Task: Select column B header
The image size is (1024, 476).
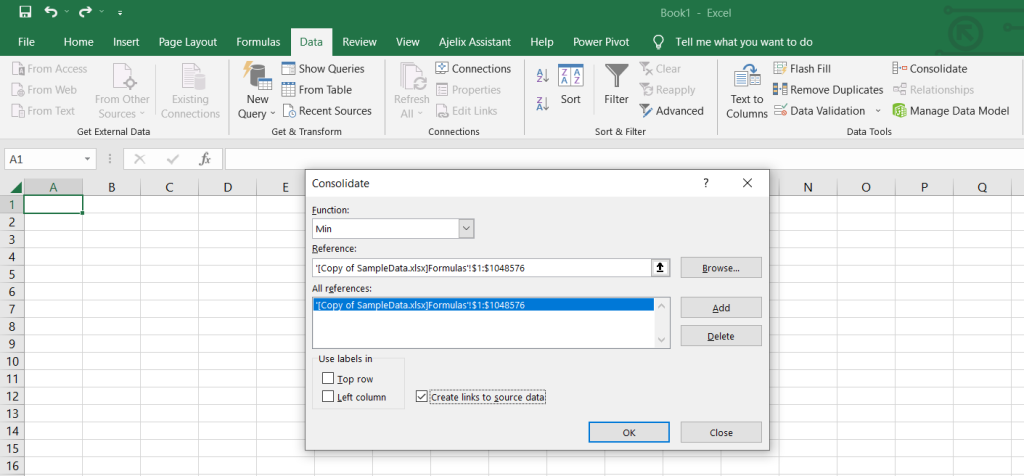Action: (x=112, y=187)
